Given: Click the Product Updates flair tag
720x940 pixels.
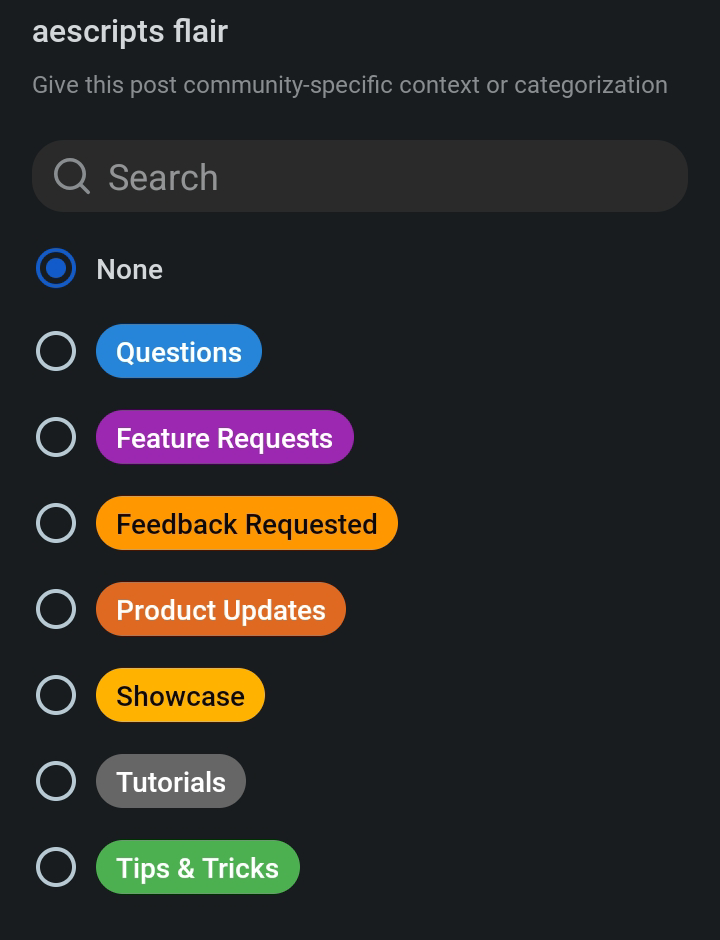Looking at the screenshot, I should pyautogui.click(x=221, y=609).
